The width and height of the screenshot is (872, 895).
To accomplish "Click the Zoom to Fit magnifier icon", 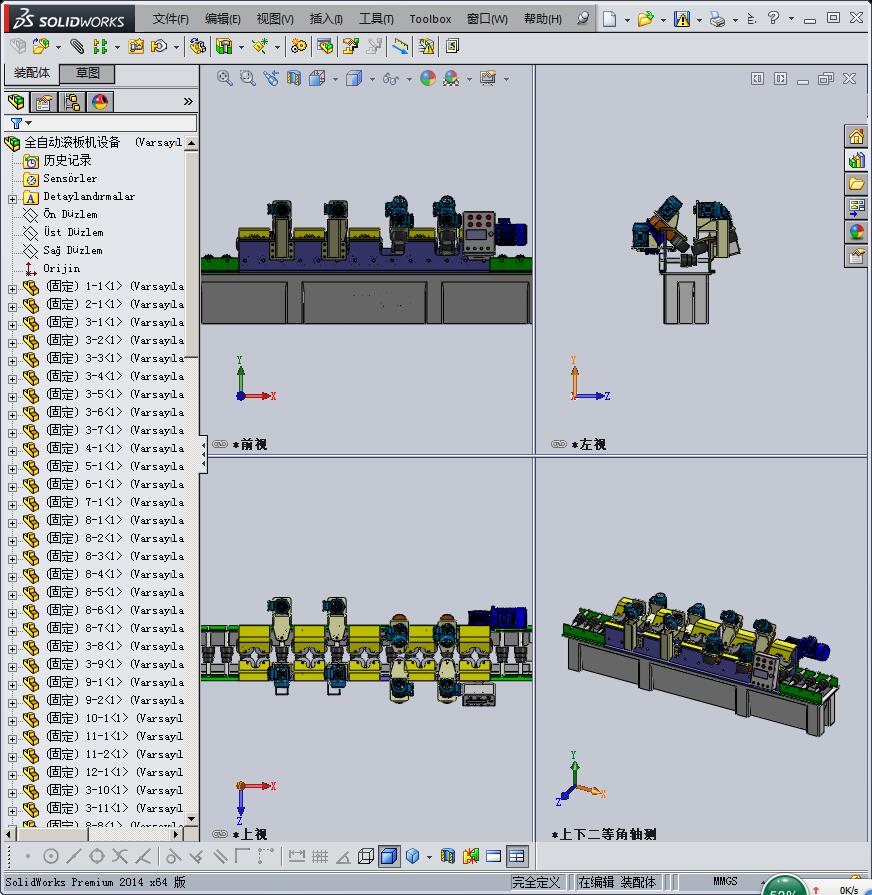I will [x=225, y=78].
